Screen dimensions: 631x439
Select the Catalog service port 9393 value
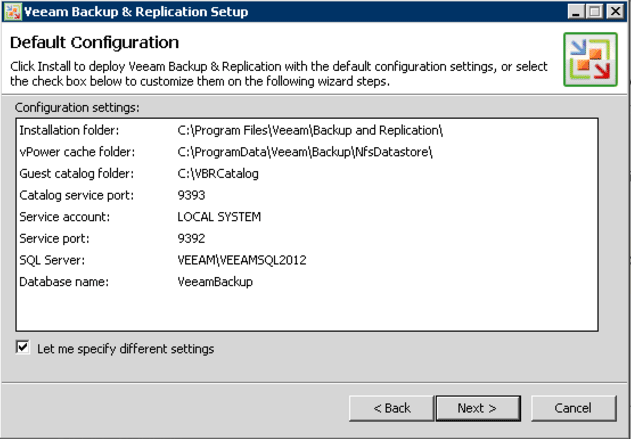pyautogui.click(x=191, y=195)
